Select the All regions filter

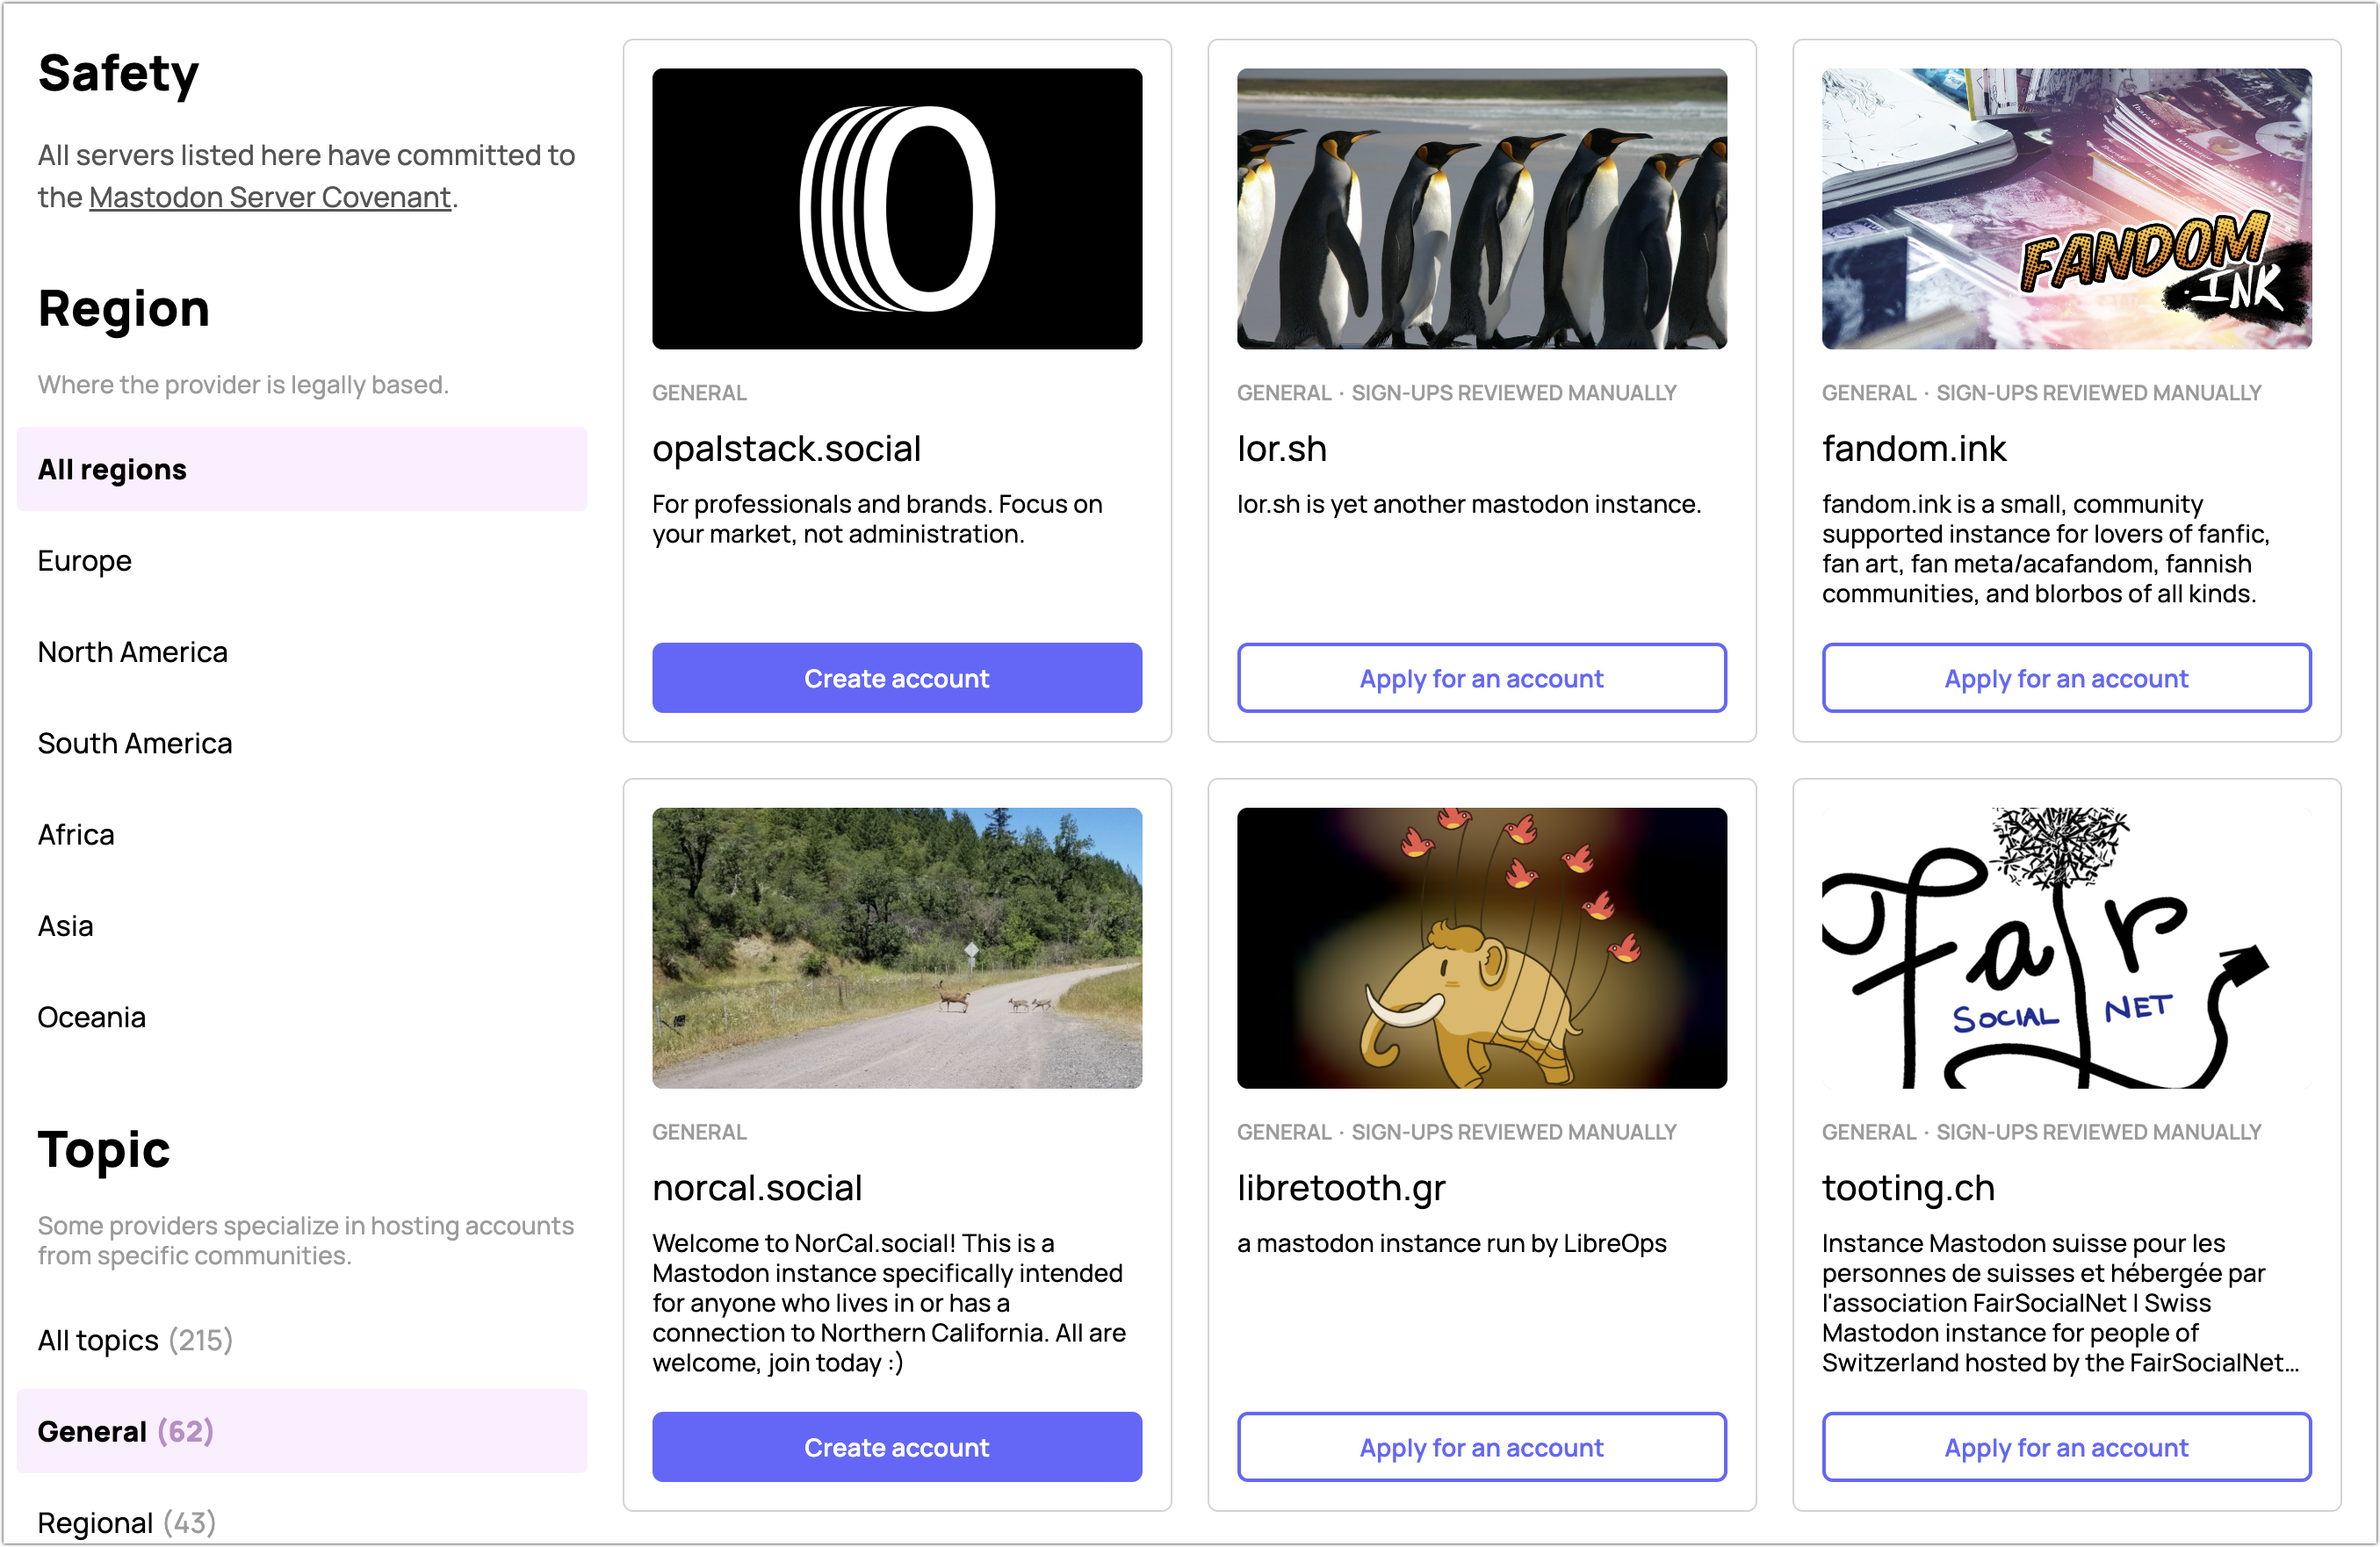[x=112, y=469]
